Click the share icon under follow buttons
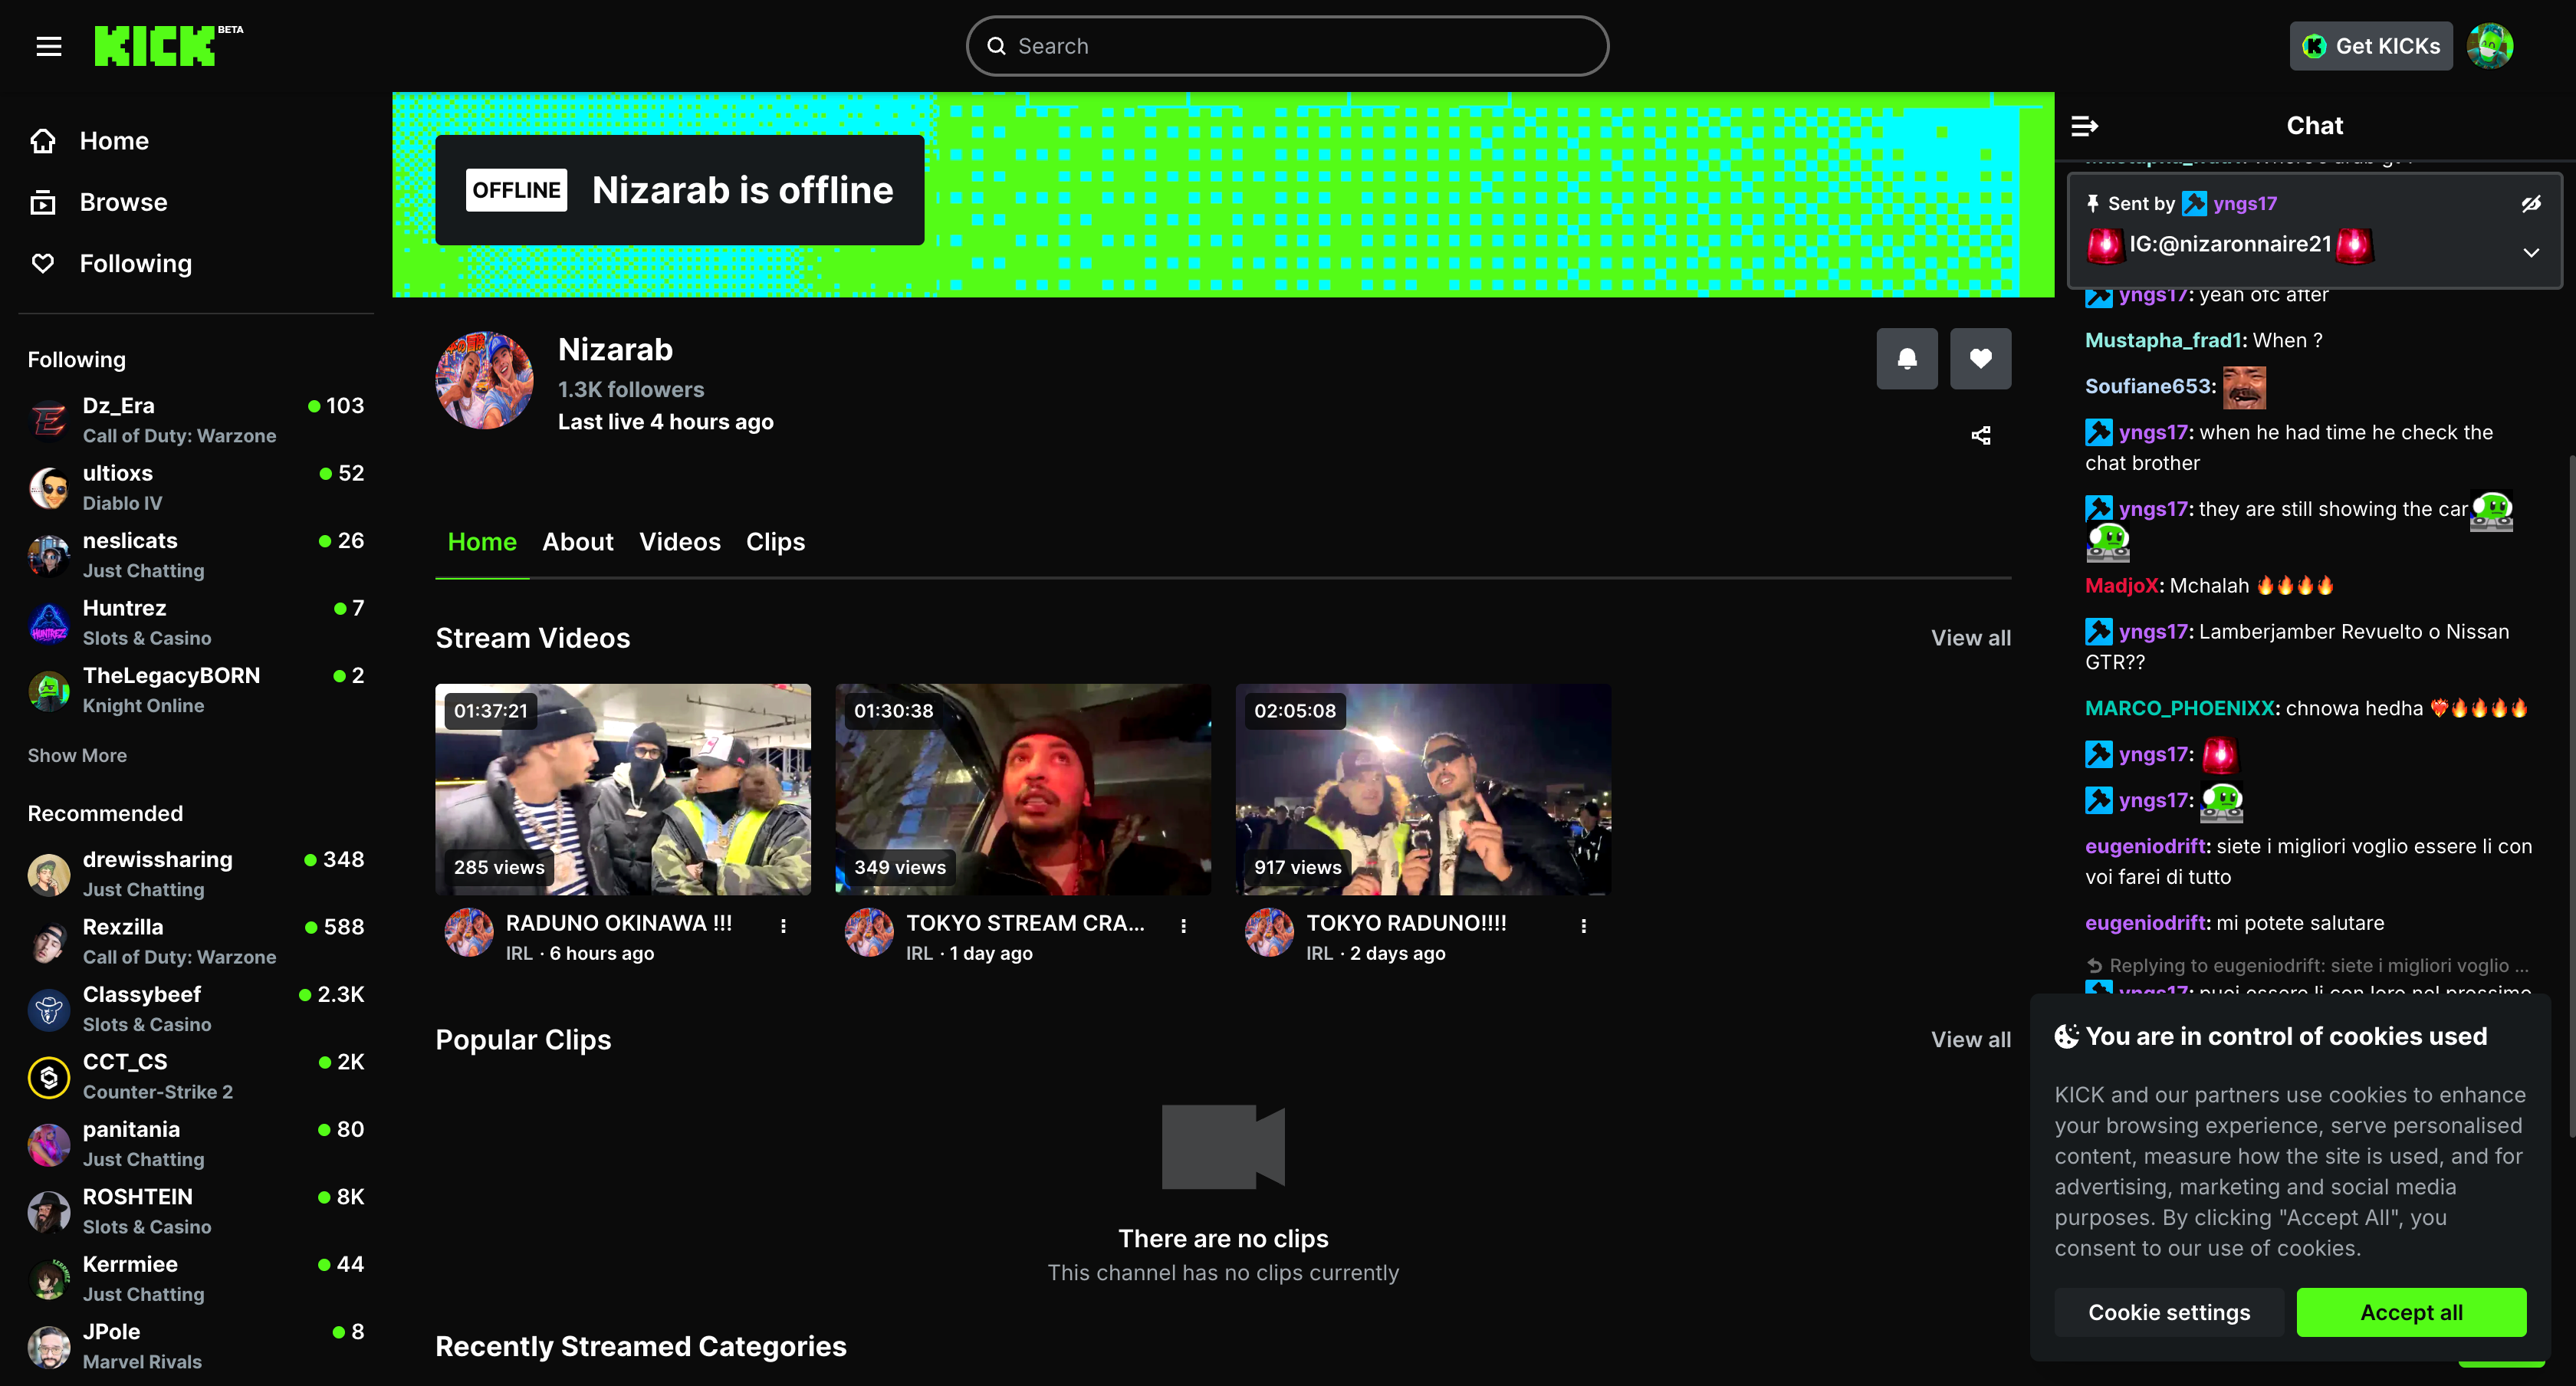2576x1386 pixels. pos(1980,436)
